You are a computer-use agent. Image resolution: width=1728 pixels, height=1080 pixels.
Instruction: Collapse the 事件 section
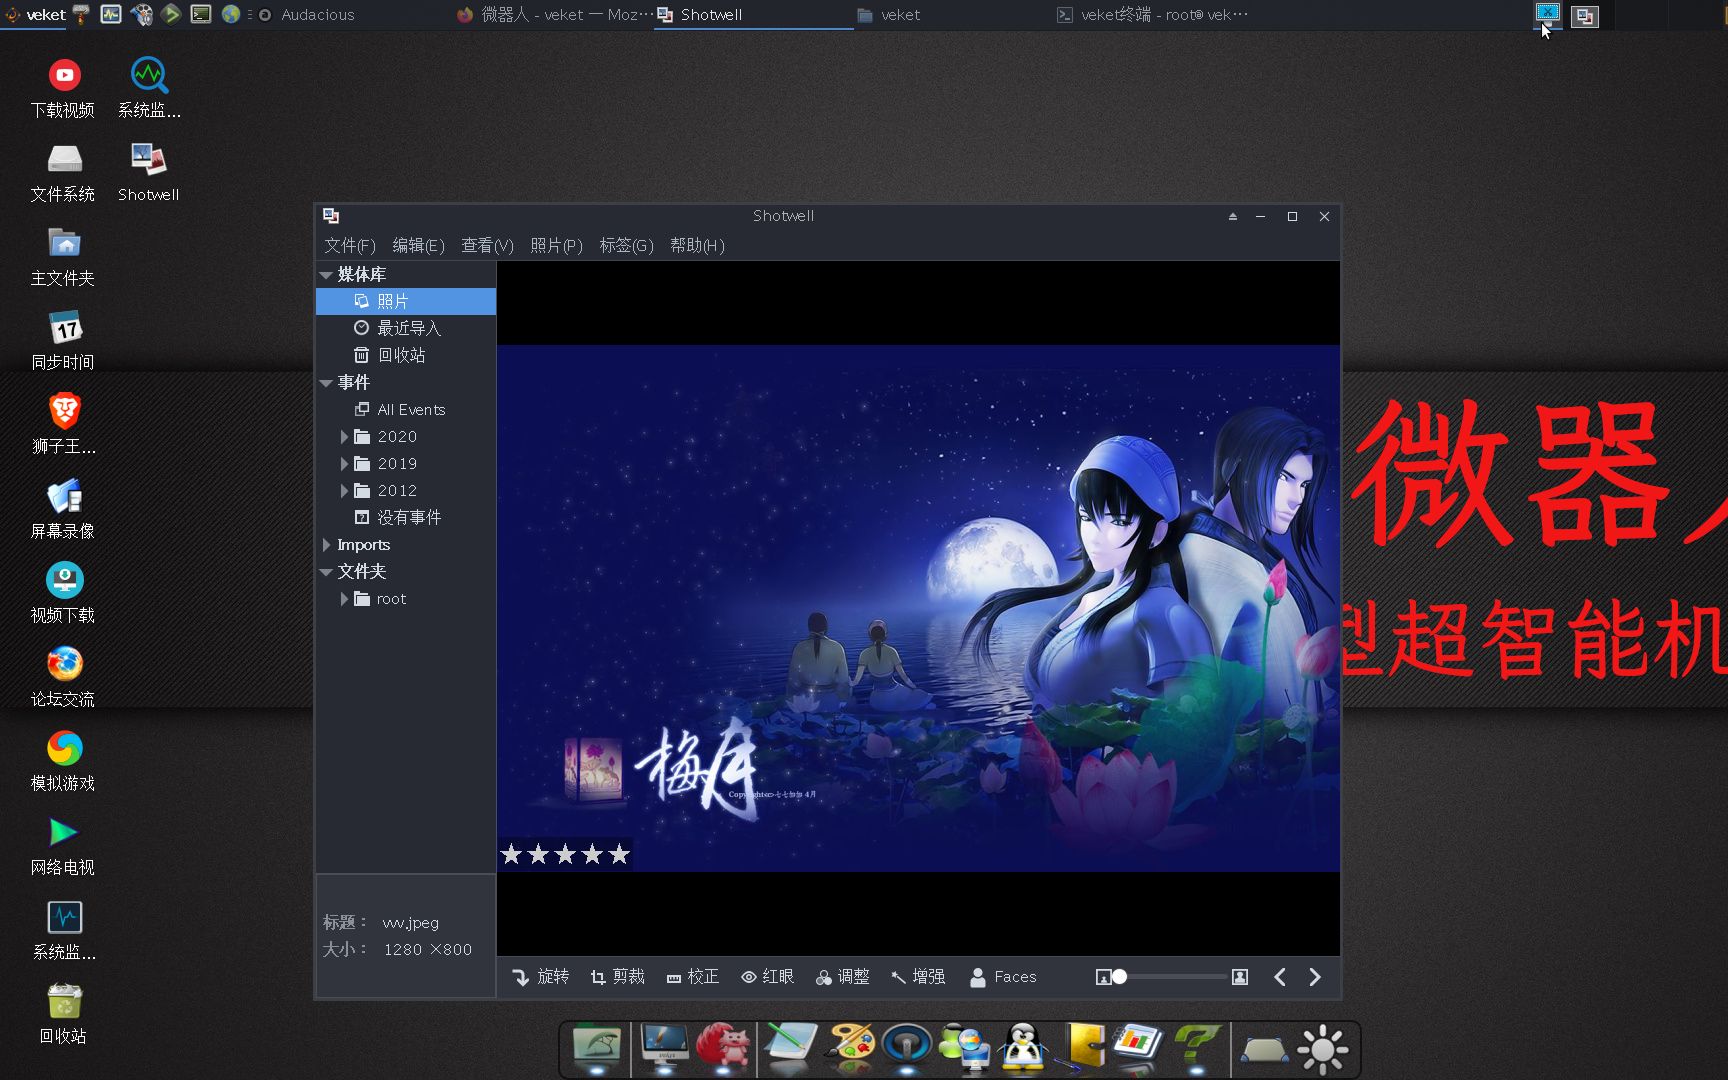coord(326,382)
